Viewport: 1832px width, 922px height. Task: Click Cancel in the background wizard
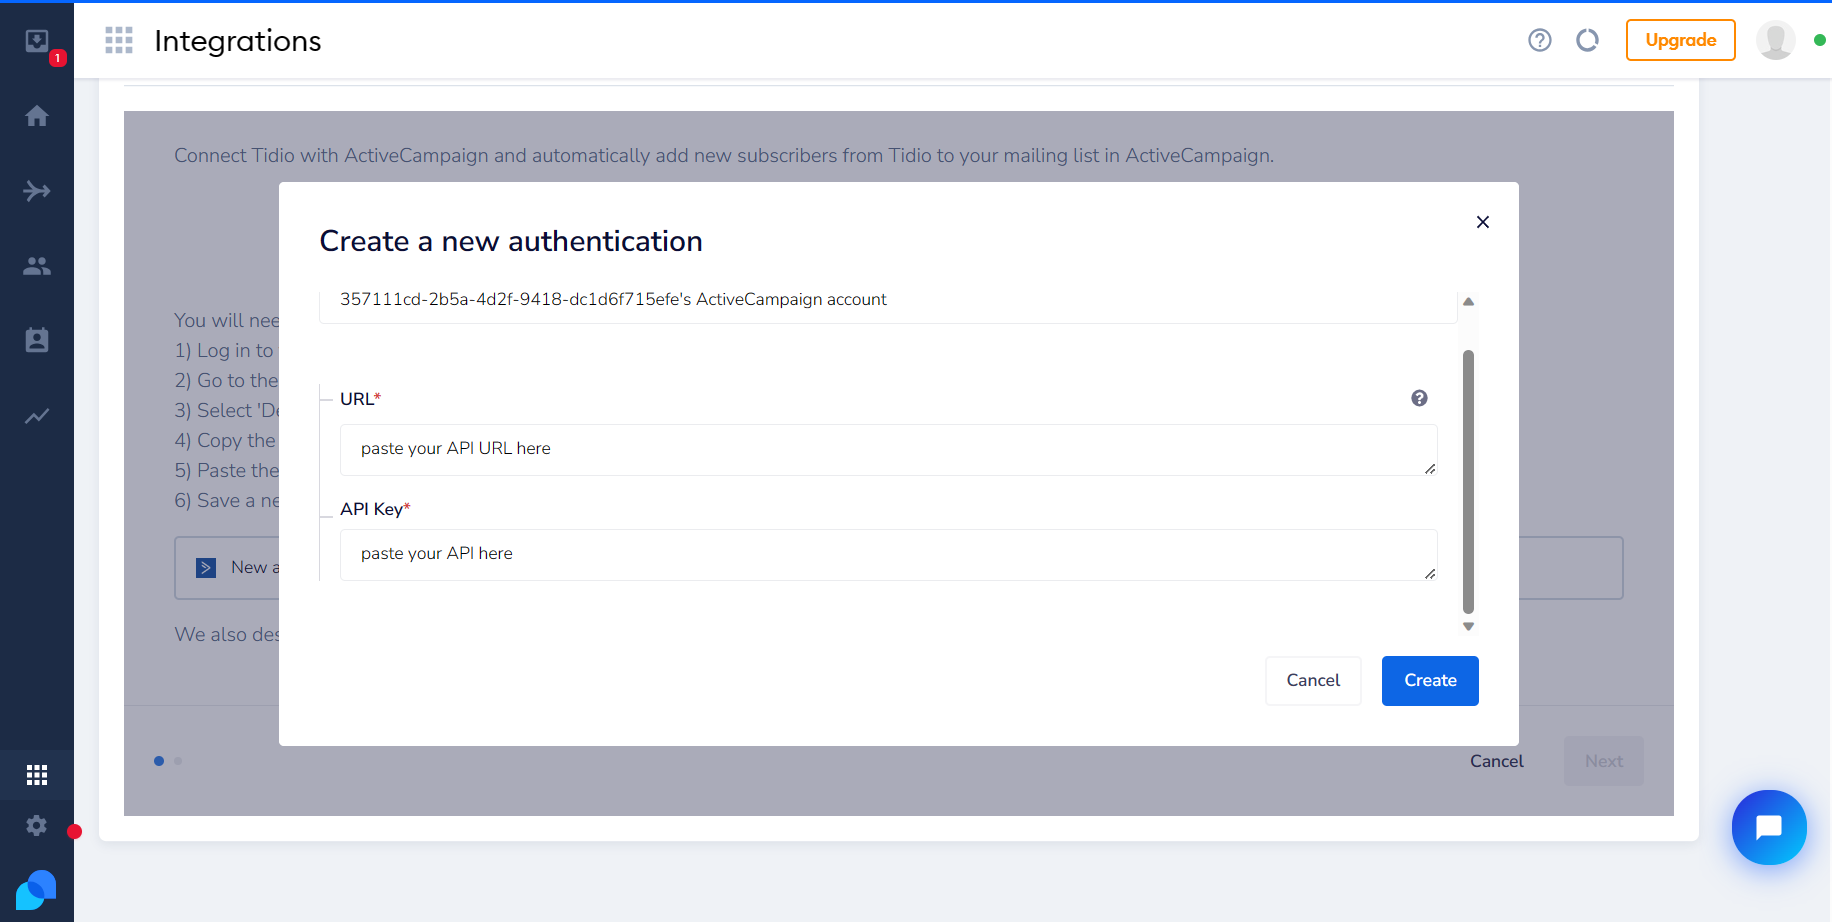[1496, 761]
